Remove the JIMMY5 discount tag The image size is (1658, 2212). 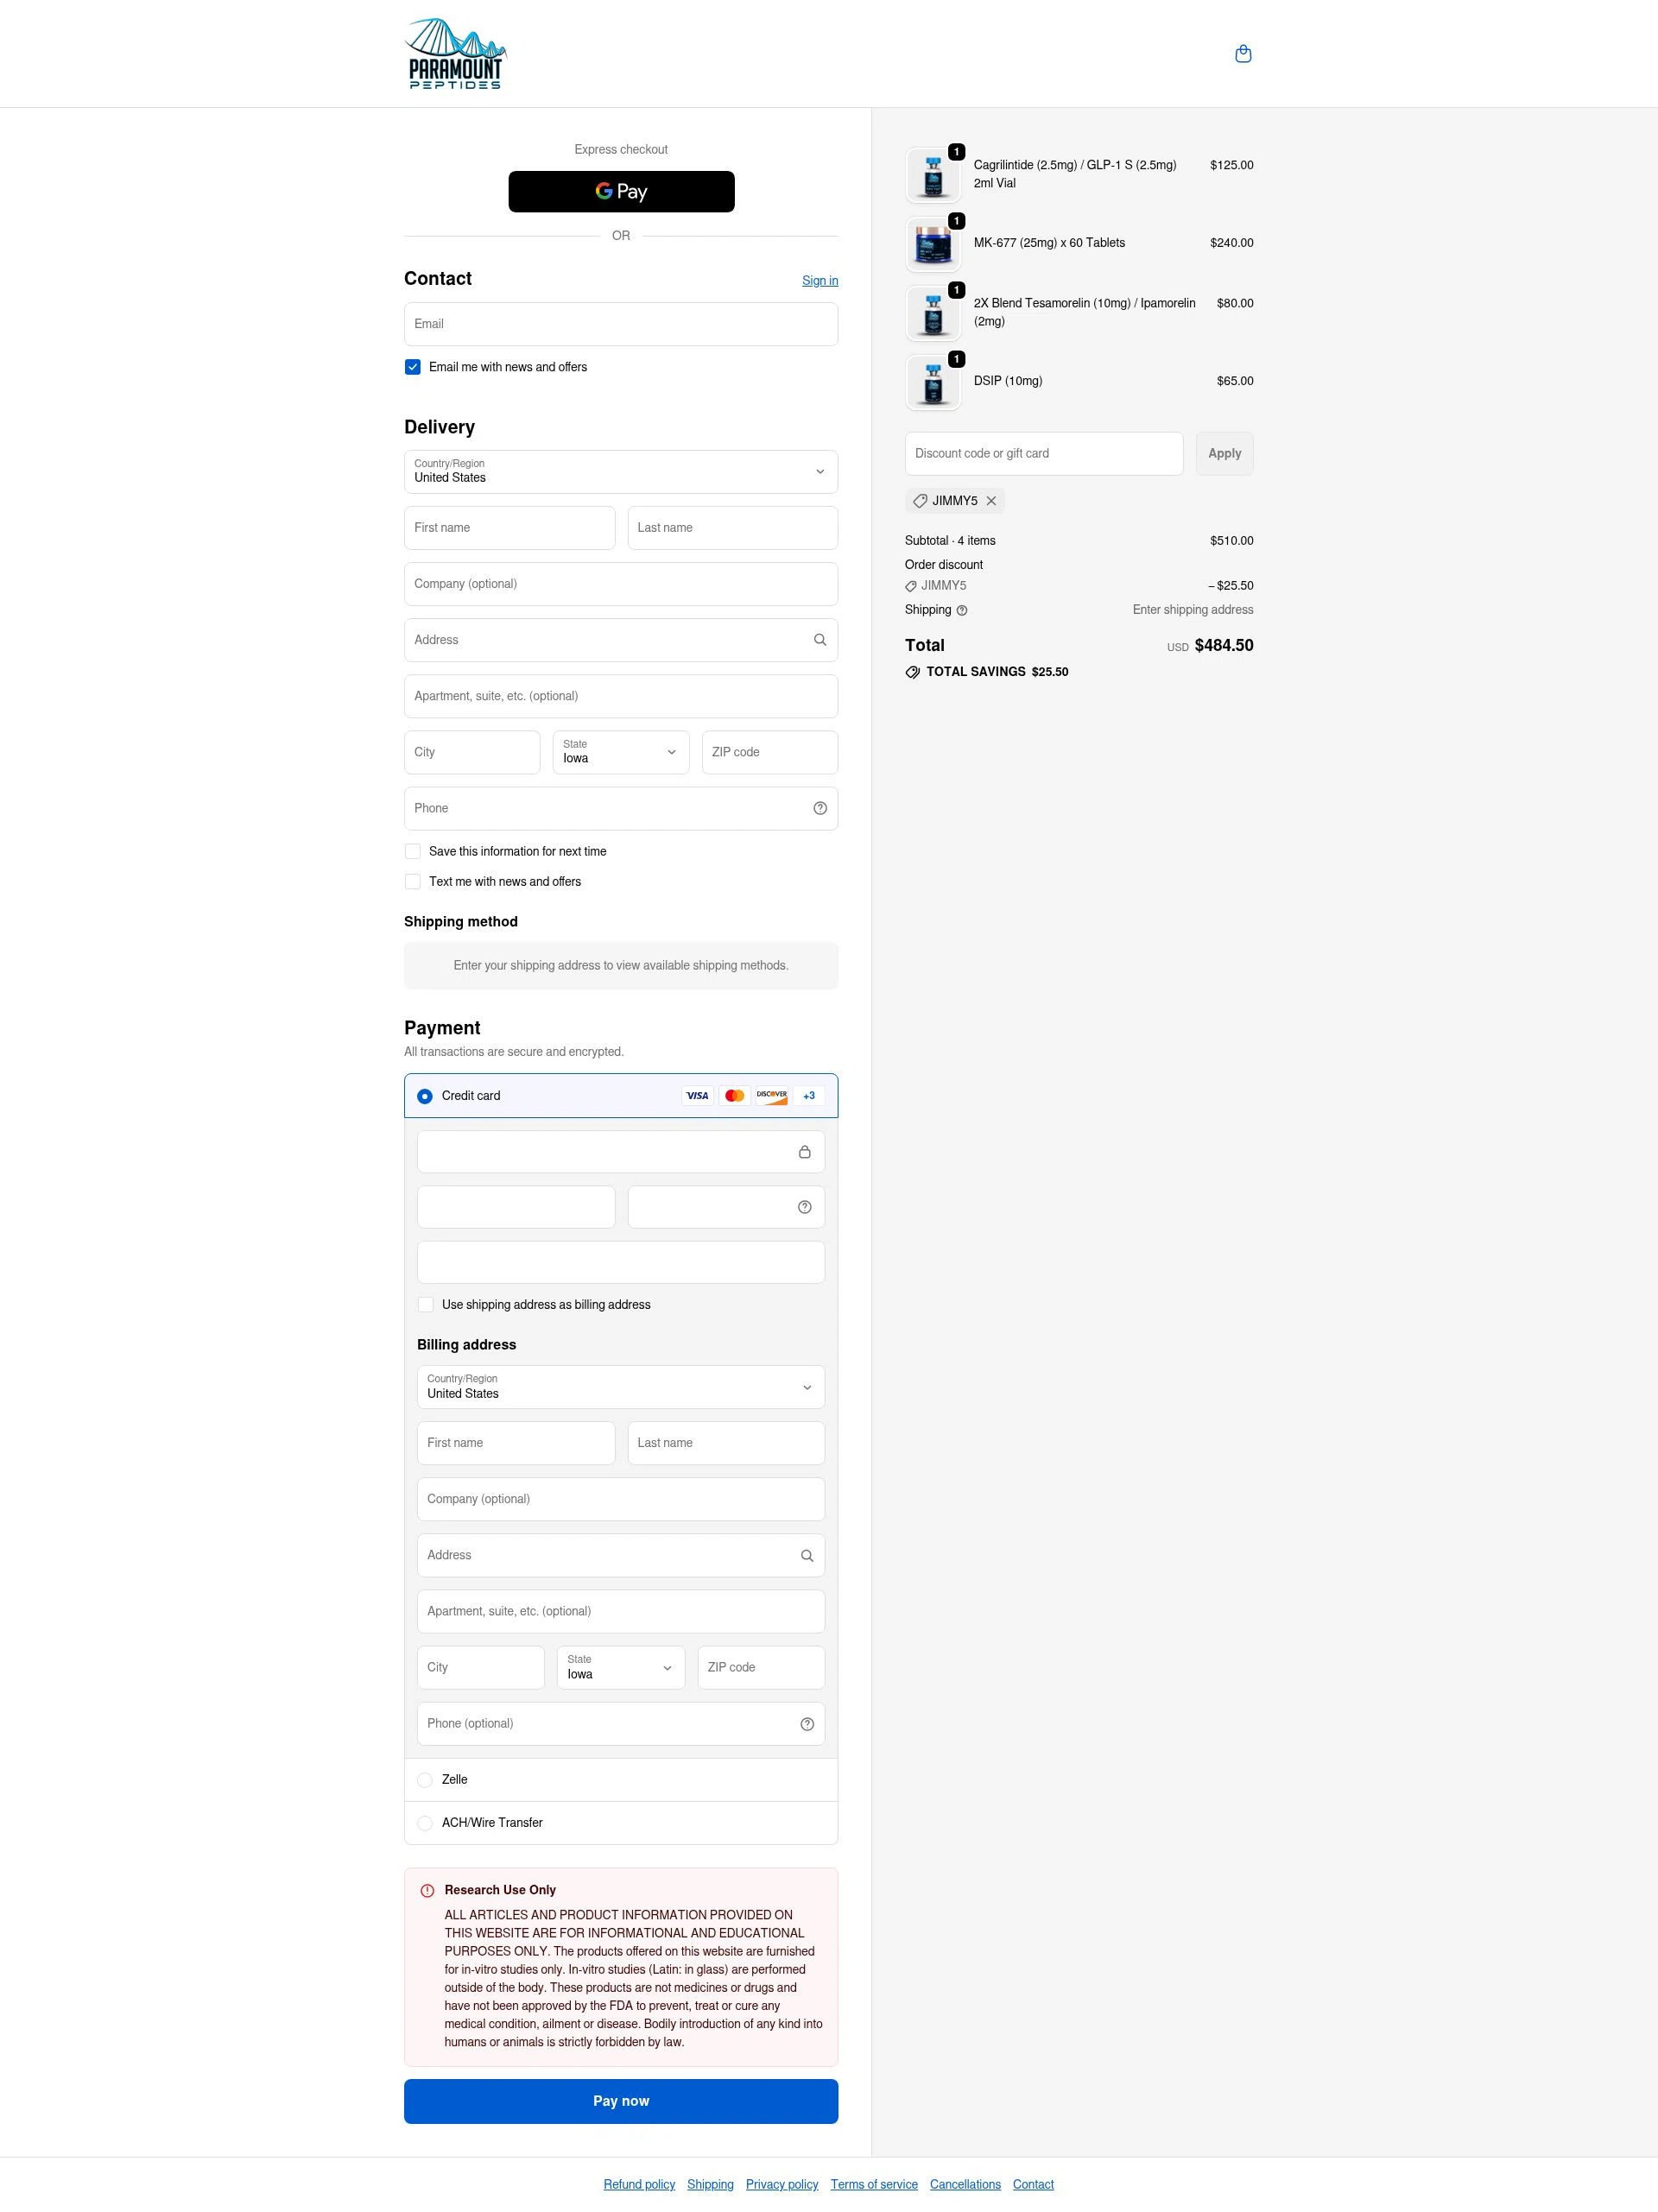(x=991, y=501)
